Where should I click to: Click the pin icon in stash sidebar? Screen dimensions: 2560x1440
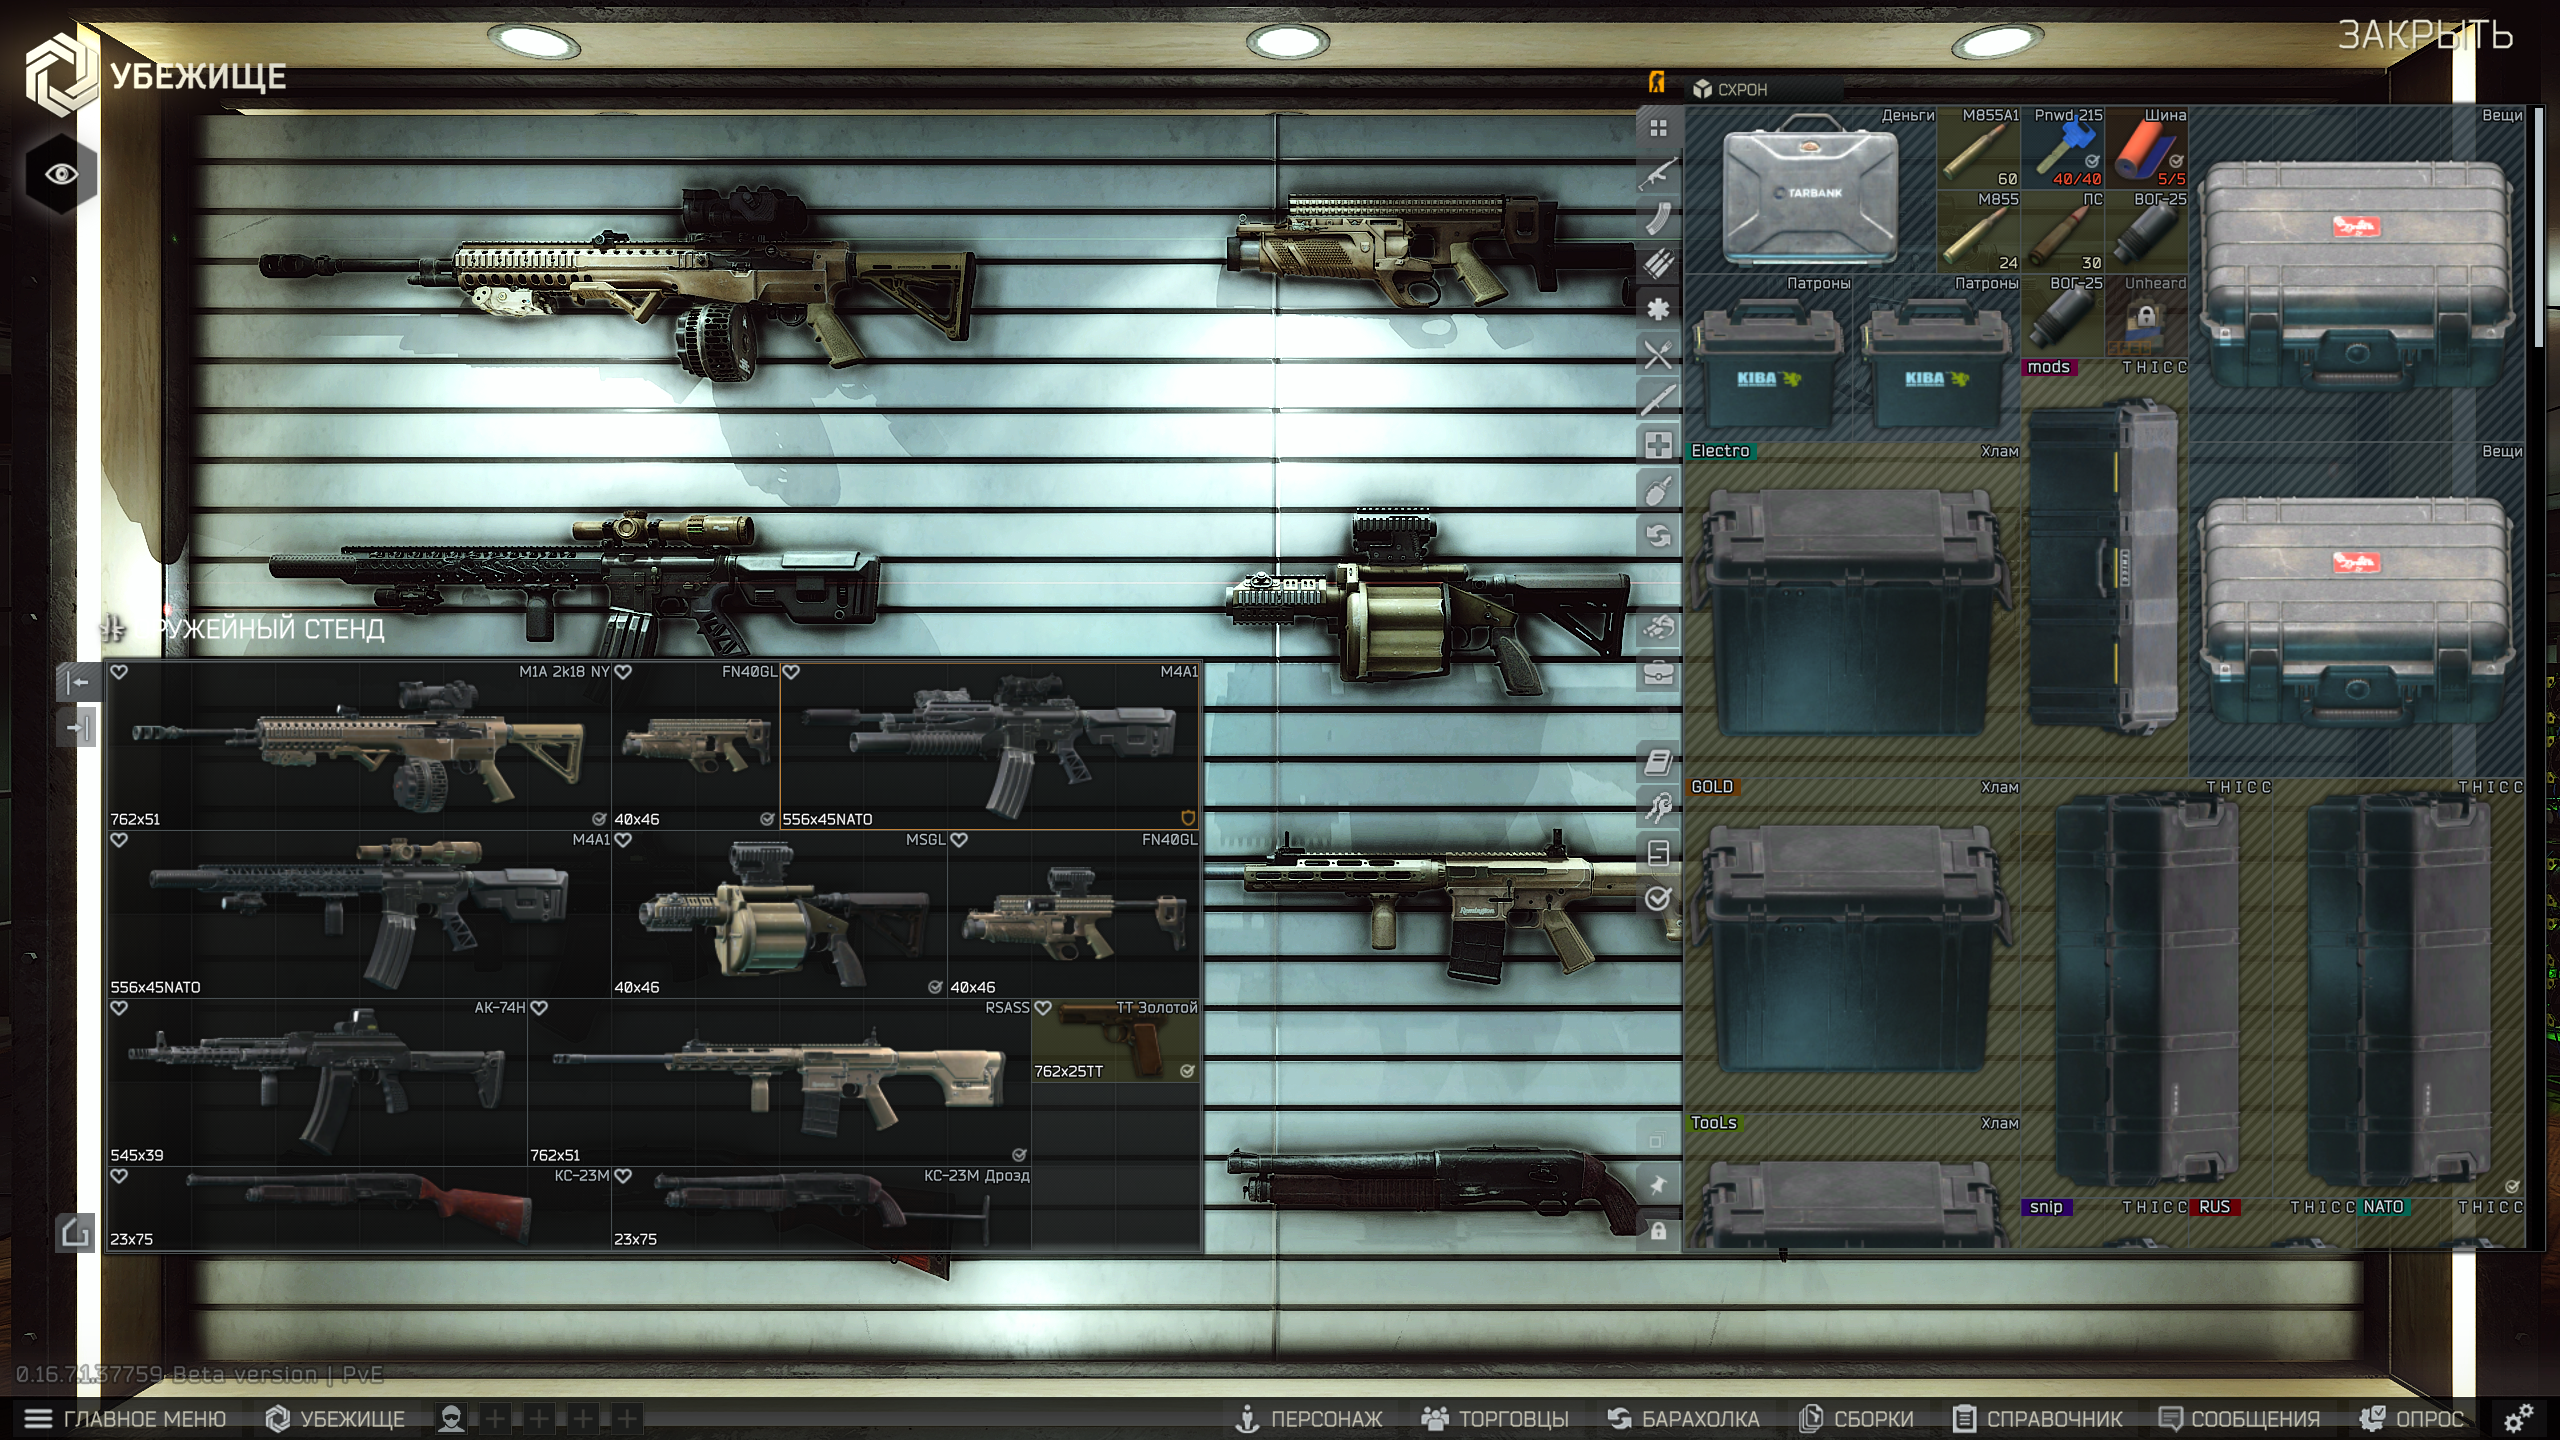[1658, 1185]
